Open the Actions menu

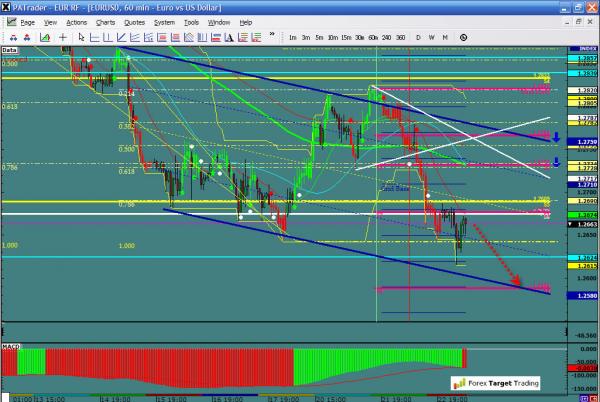point(76,21)
